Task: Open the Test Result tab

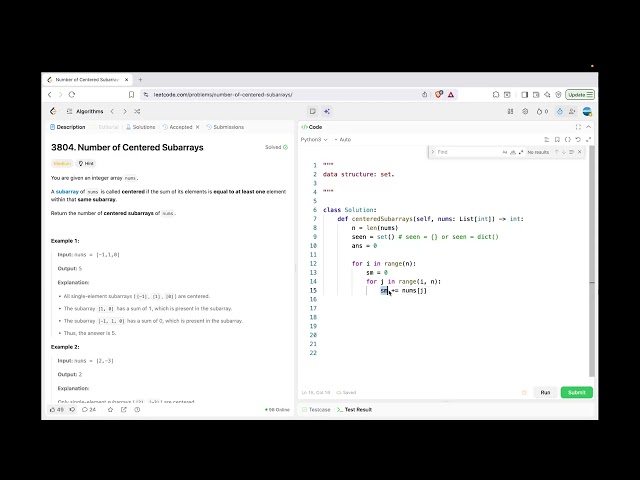Action: click(x=354, y=409)
